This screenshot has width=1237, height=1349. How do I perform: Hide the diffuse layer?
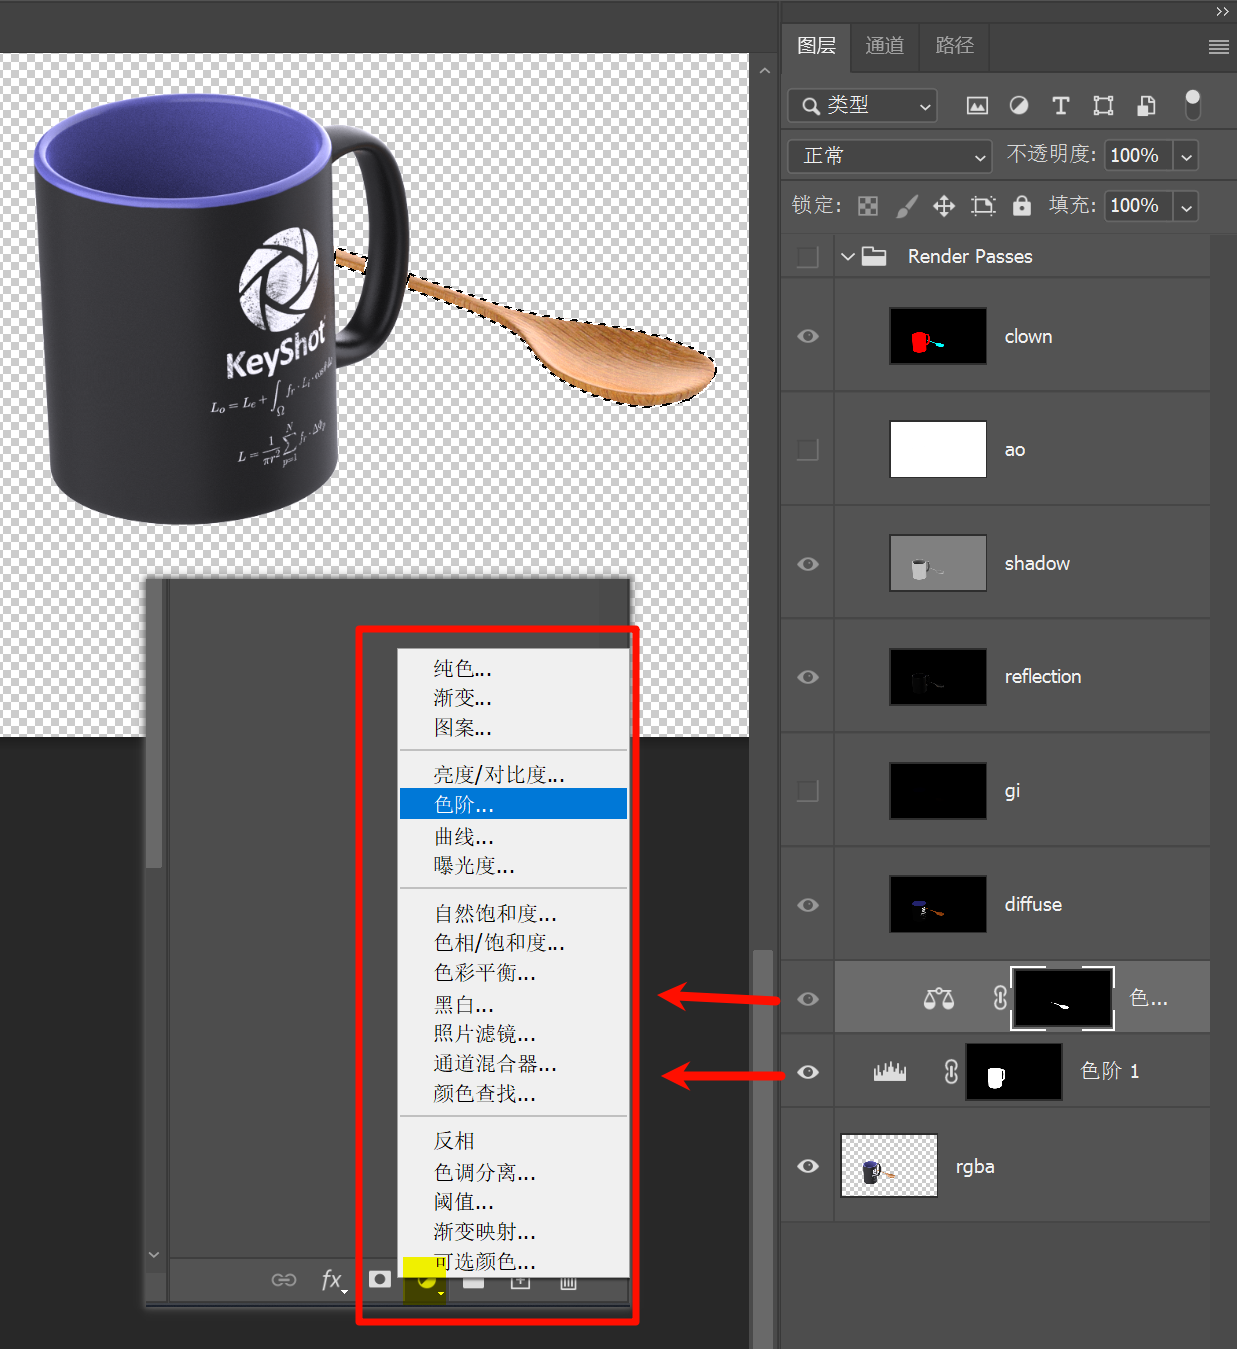pos(808,905)
